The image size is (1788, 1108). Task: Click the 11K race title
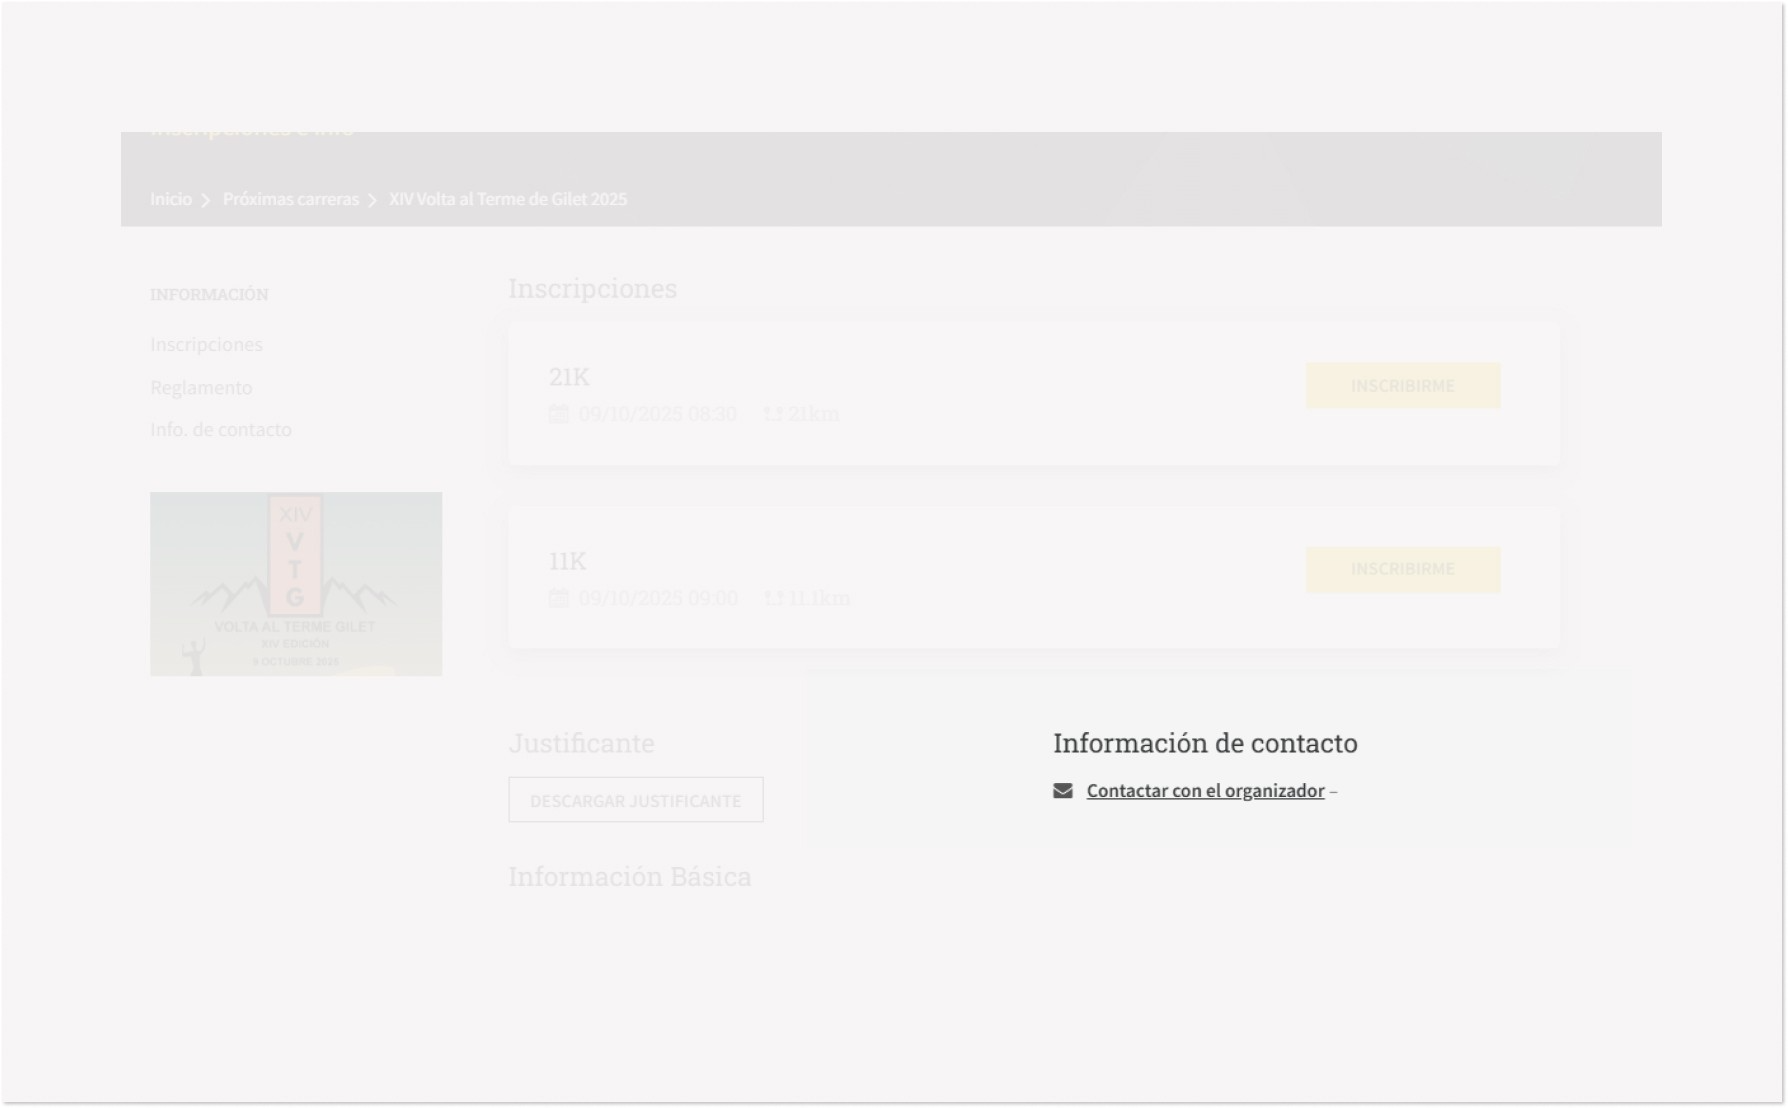[567, 561]
